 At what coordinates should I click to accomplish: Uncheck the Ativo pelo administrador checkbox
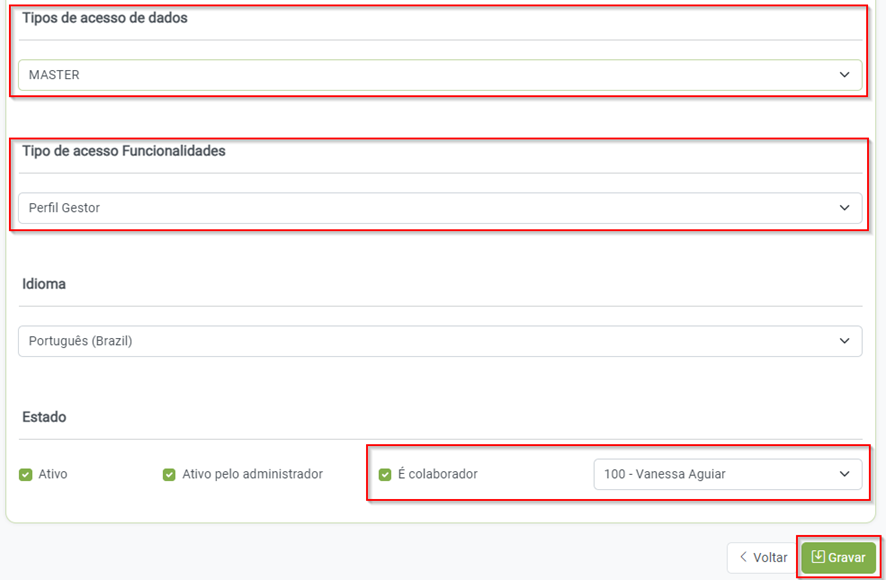point(169,474)
